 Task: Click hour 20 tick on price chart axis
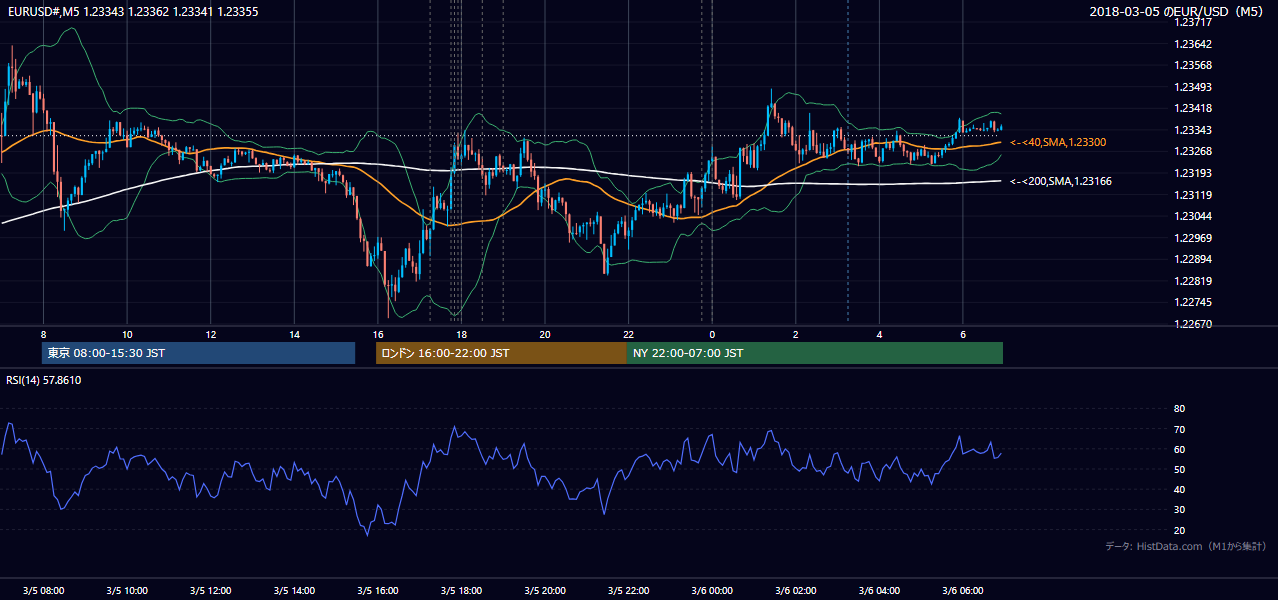click(x=545, y=334)
